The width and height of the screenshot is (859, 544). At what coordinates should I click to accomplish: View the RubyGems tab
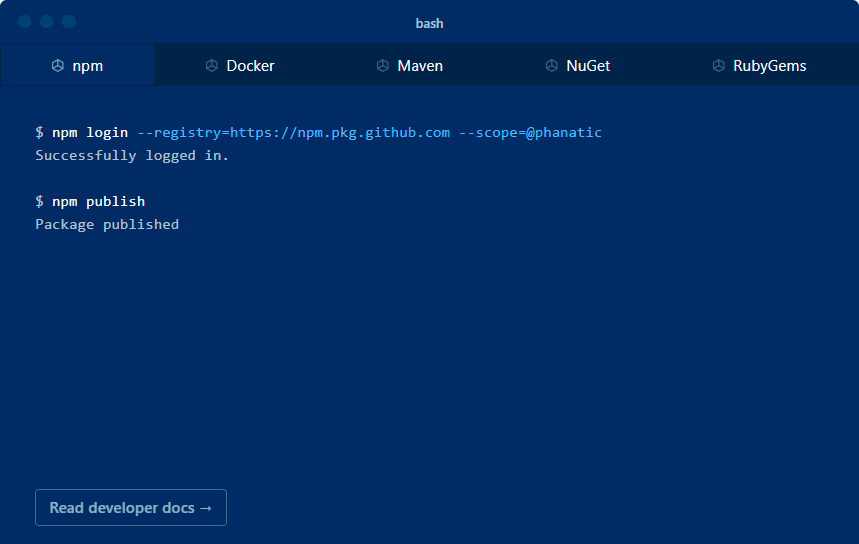(x=759, y=65)
